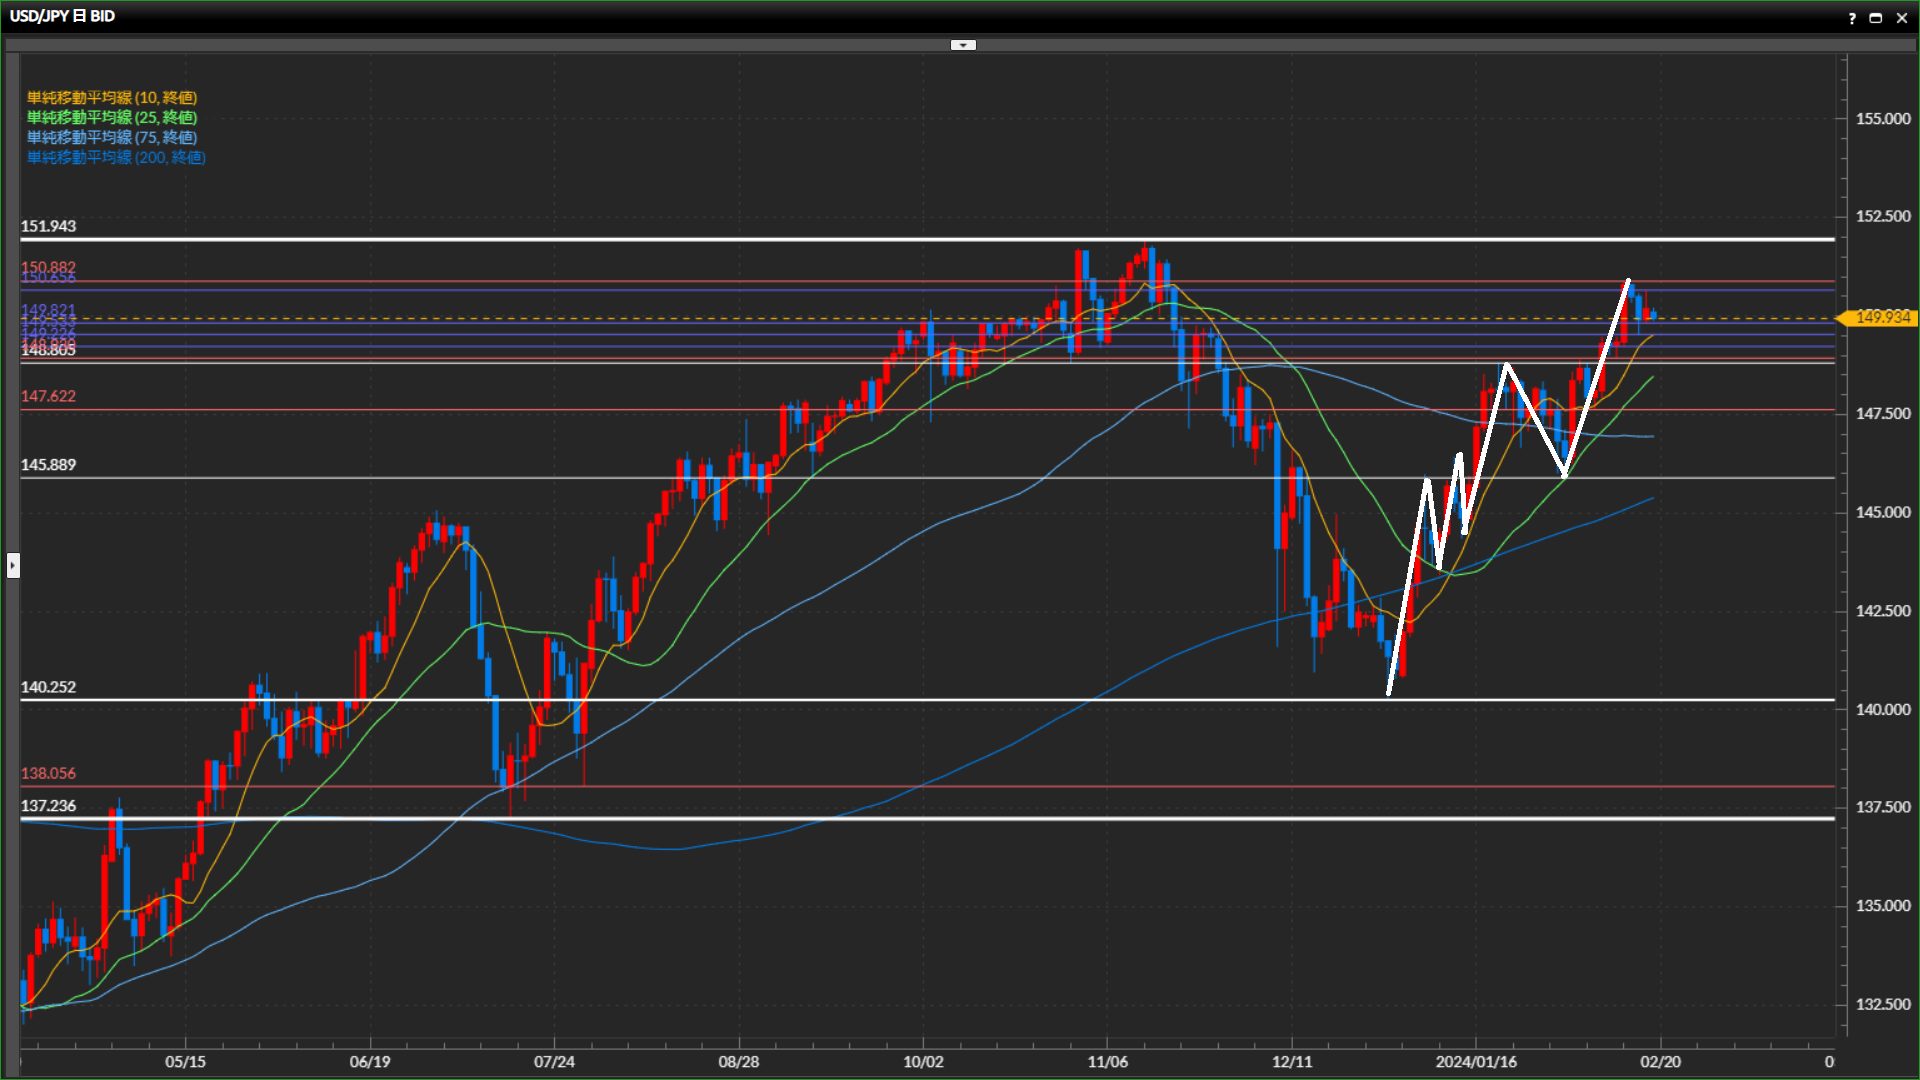Click the 137.236 white support line label
The image size is (1920, 1080).
[x=48, y=806]
